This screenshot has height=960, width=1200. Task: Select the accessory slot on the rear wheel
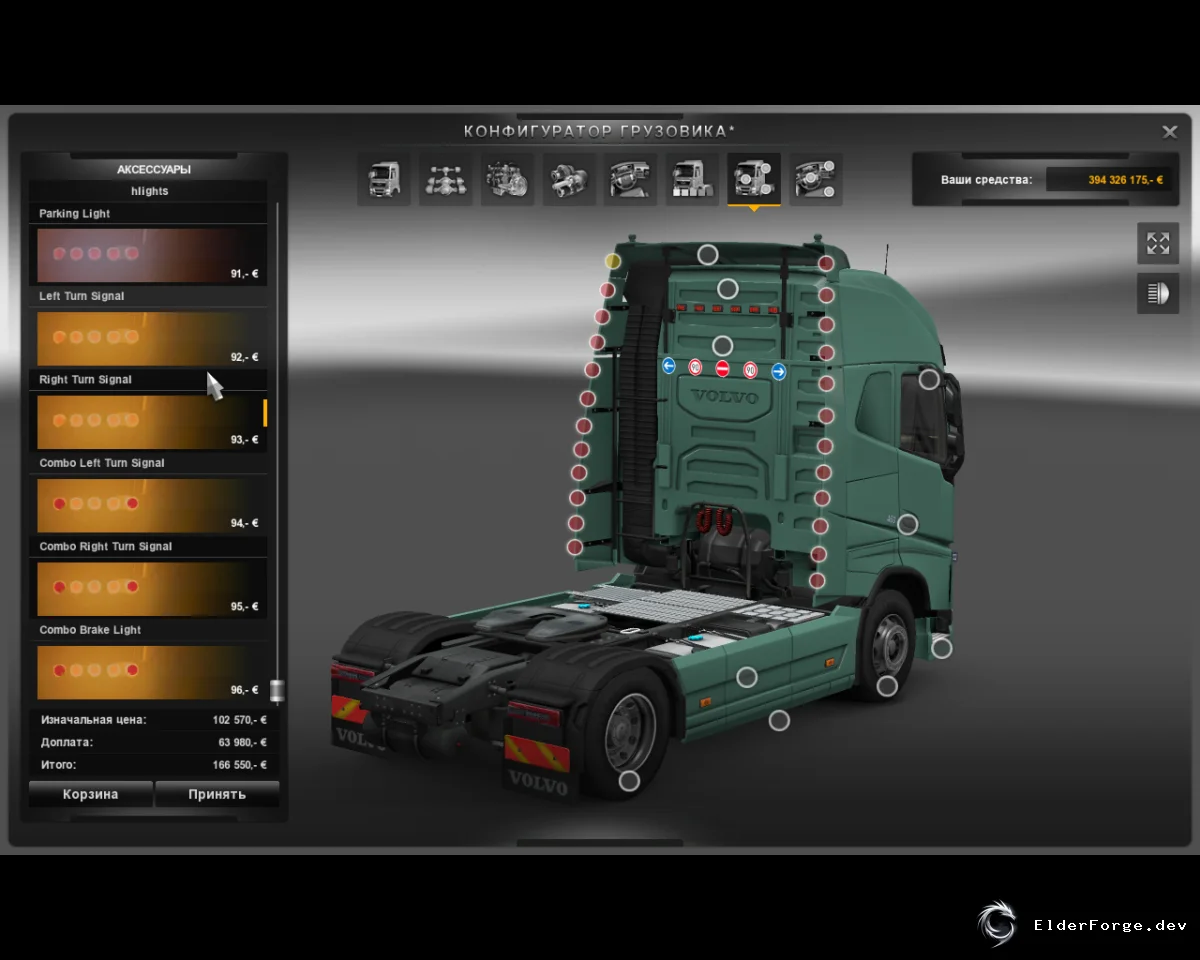pyautogui.click(x=629, y=781)
